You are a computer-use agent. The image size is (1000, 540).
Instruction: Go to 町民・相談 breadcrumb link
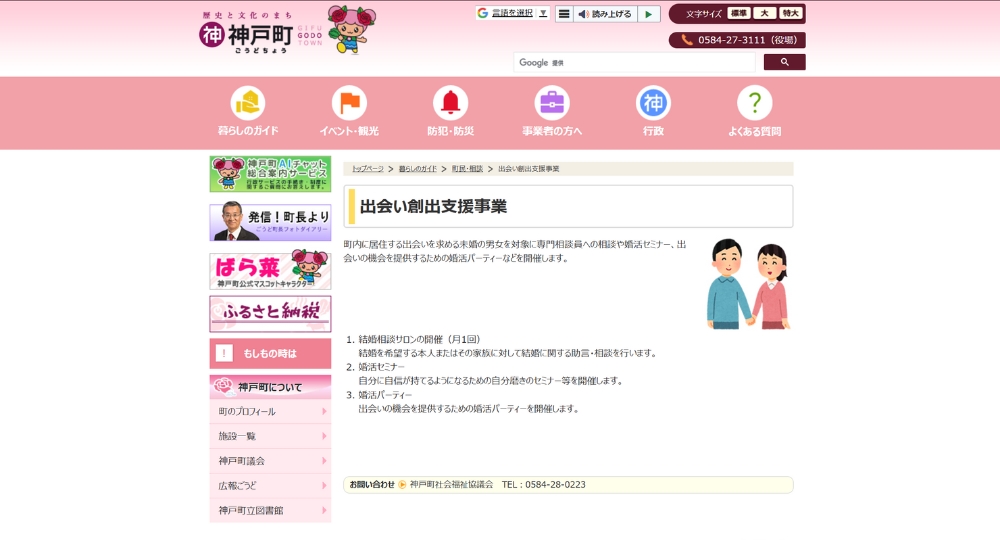[x=467, y=169]
